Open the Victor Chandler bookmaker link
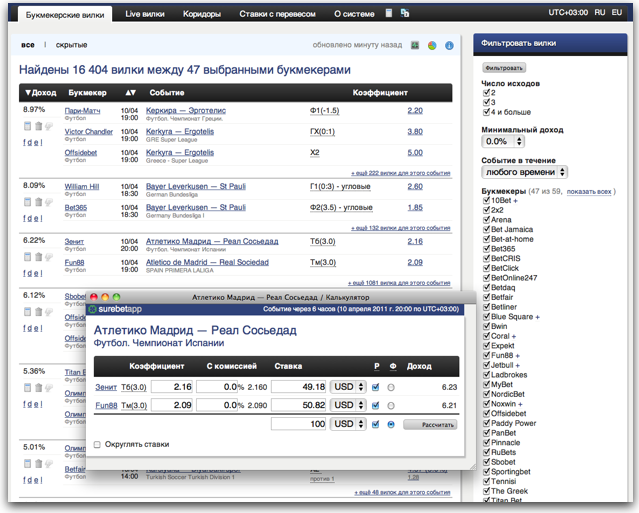 click(x=88, y=131)
